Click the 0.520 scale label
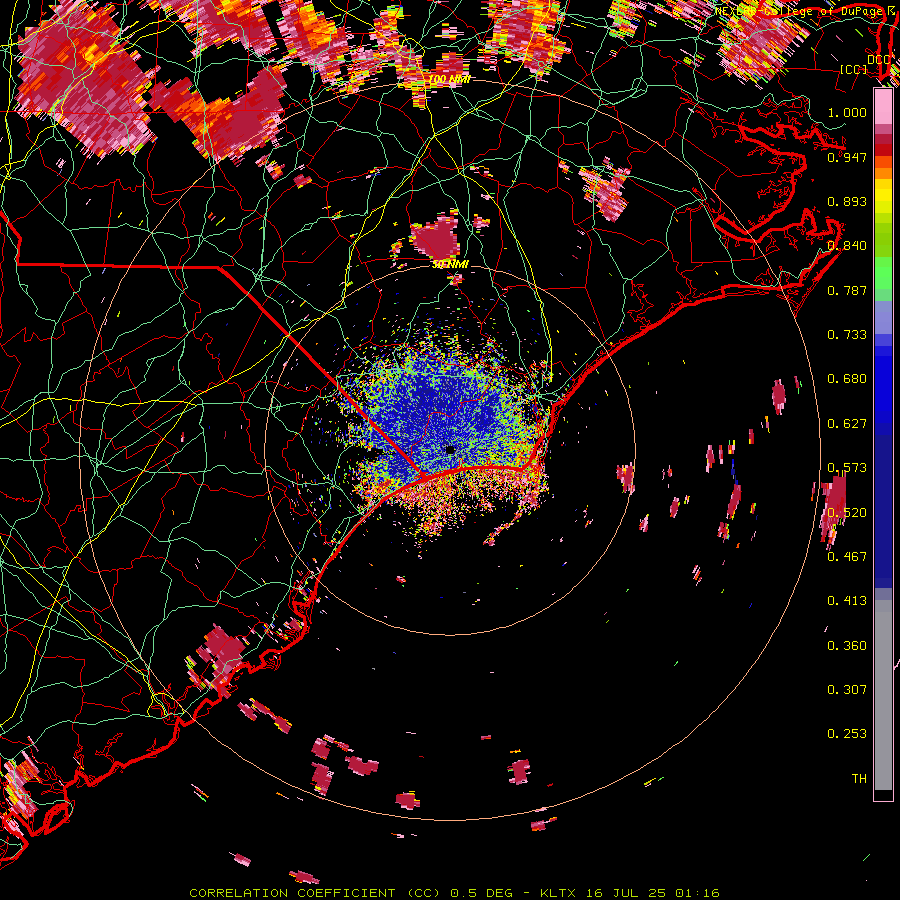This screenshot has height=900, width=900. (x=847, y=513)
